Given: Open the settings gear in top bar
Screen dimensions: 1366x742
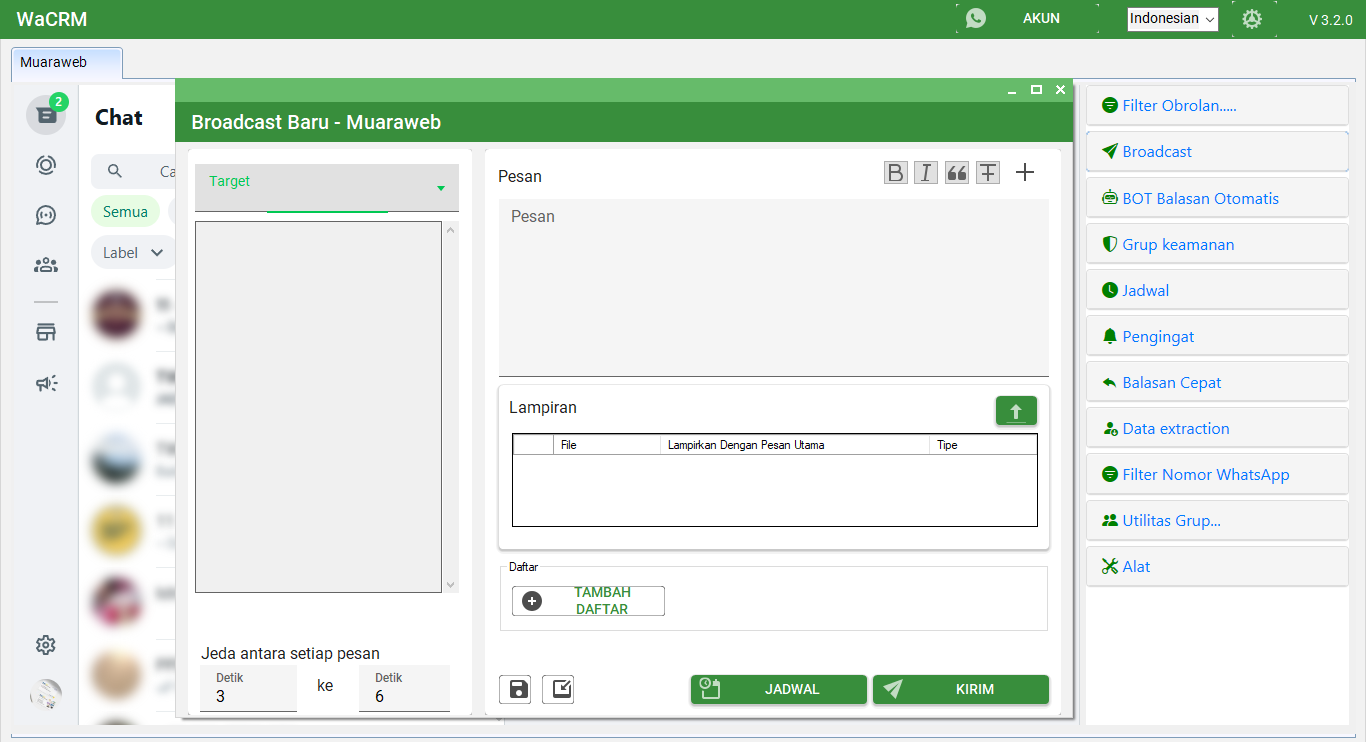Looking at the screenshot, I should click(1252, 19).
